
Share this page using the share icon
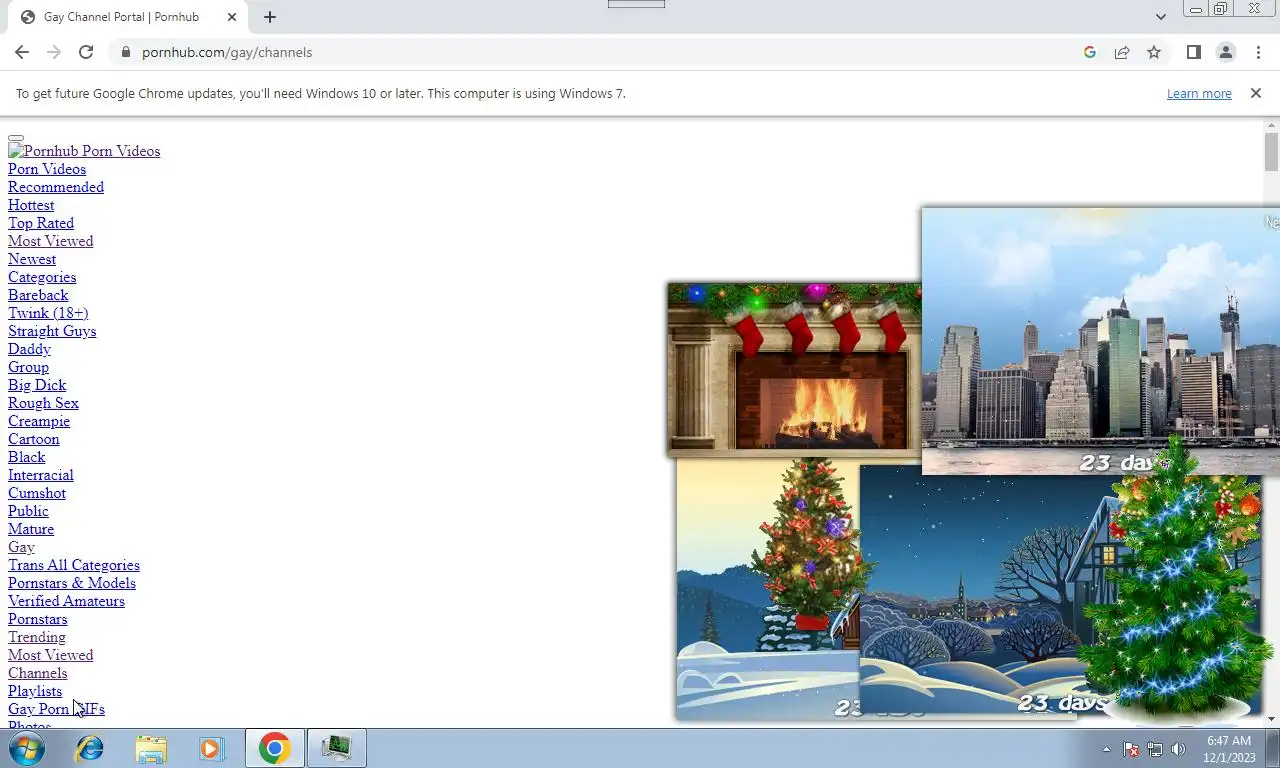tap(1122, 52)
